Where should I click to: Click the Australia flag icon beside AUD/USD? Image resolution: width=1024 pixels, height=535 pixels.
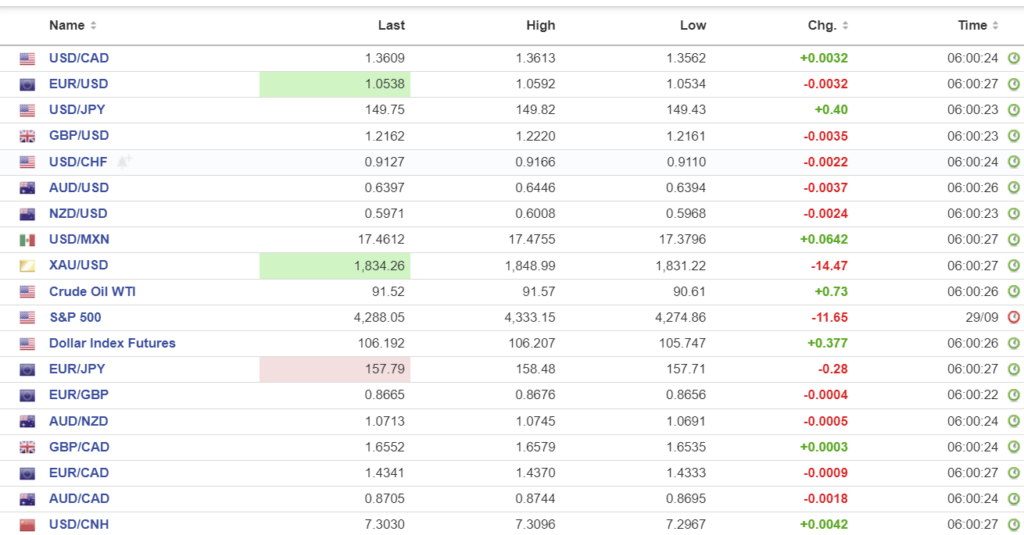[27, 188]
